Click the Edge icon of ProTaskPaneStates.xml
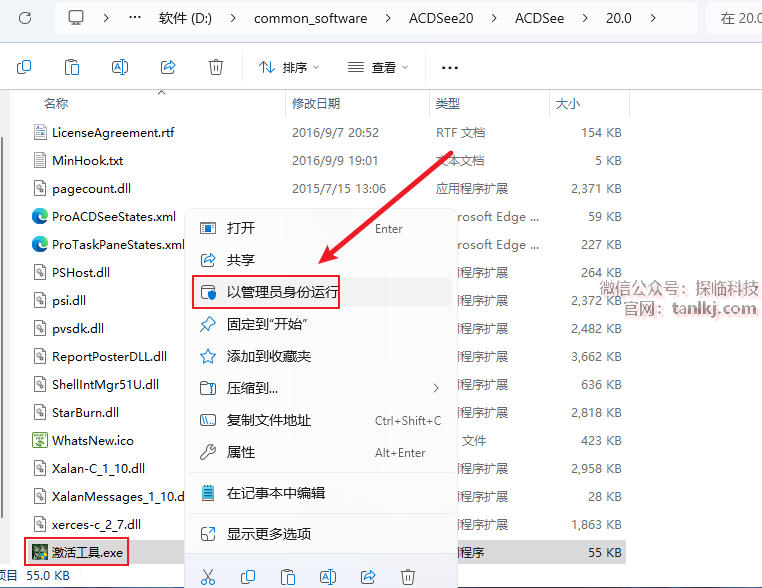Screen dimensions: 762x588 [40, 244]
